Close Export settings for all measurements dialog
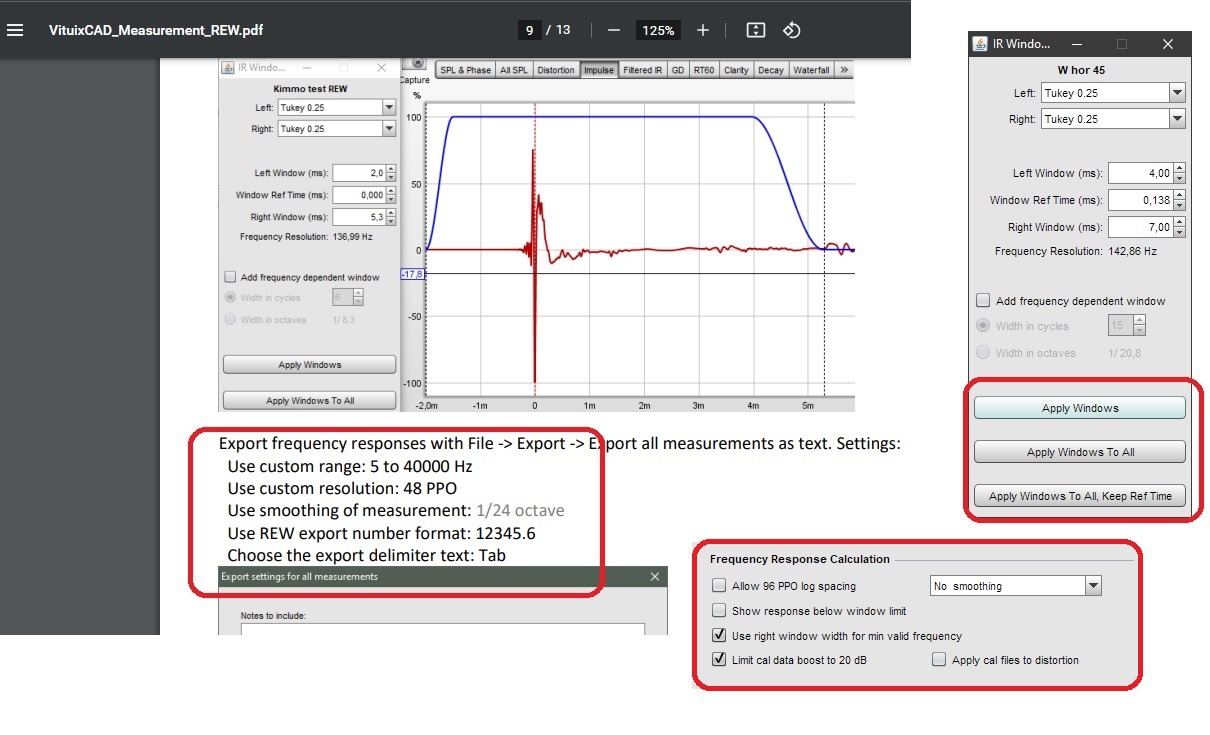The image size is (1210, 735). 655,577
